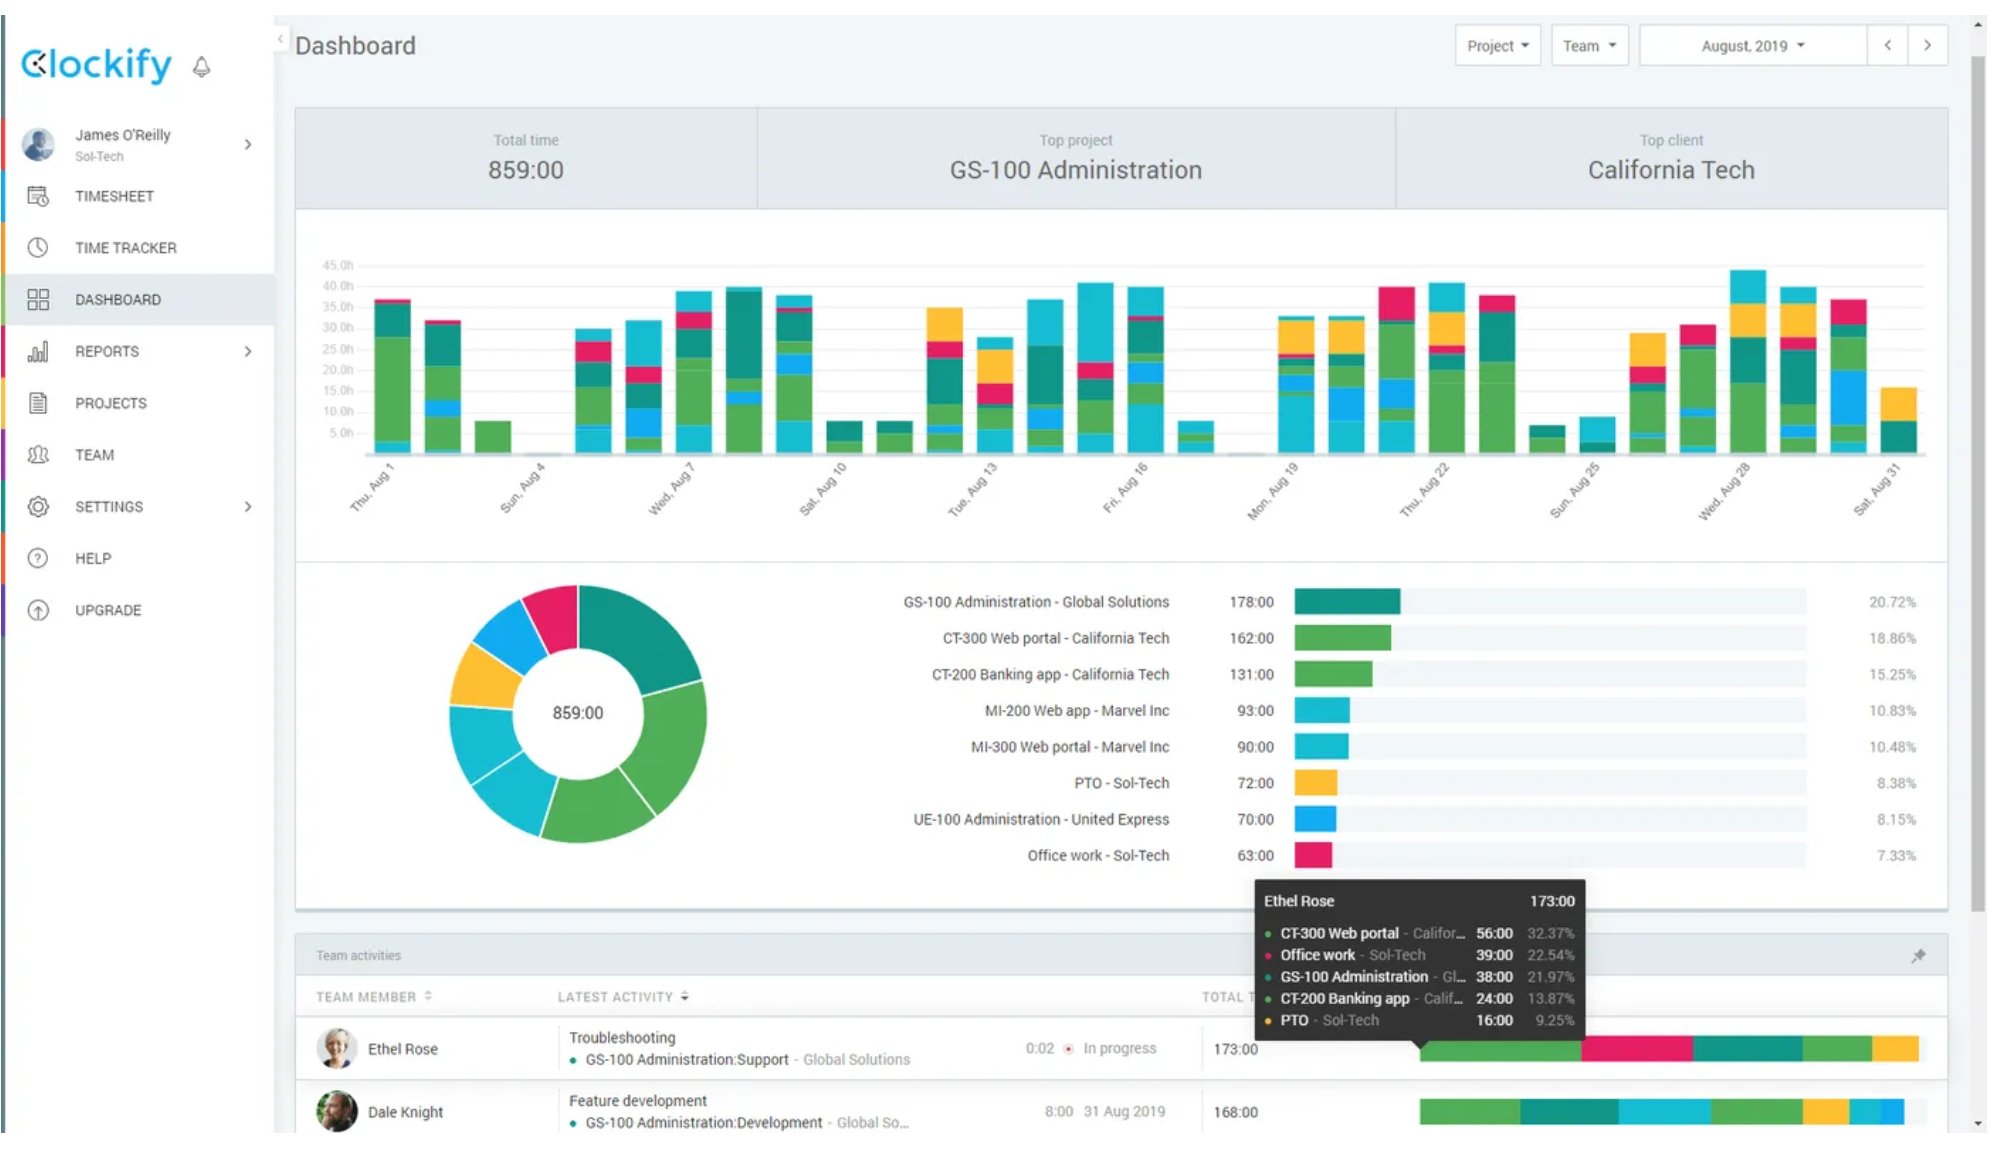Screen dimensions: 2009x1155
Task: Click the Troubleshooting activity text
Action: click(622, 1038)
